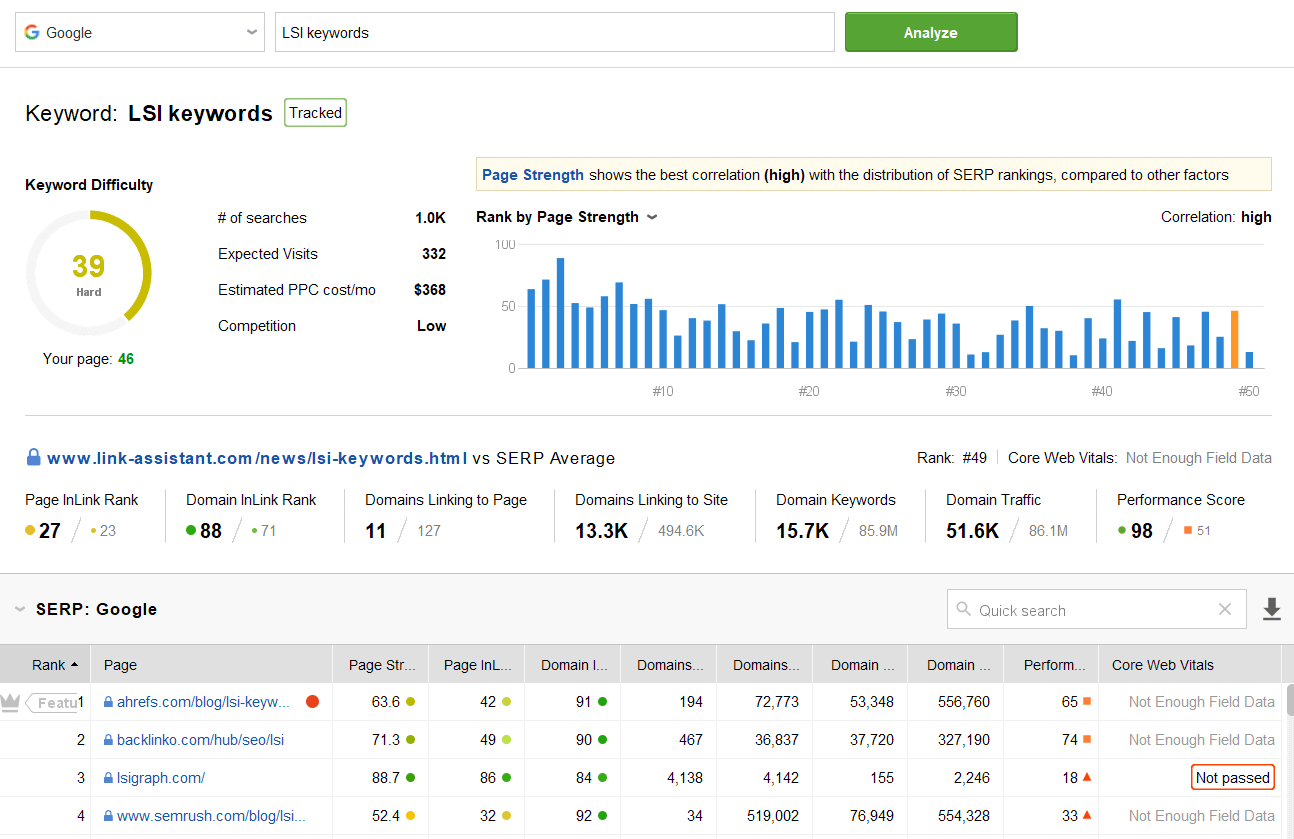This screenshot has width=1294, height=839.
Task: Expand the Rank by Page Strength dropdown
Action: [x=652, y=217]
